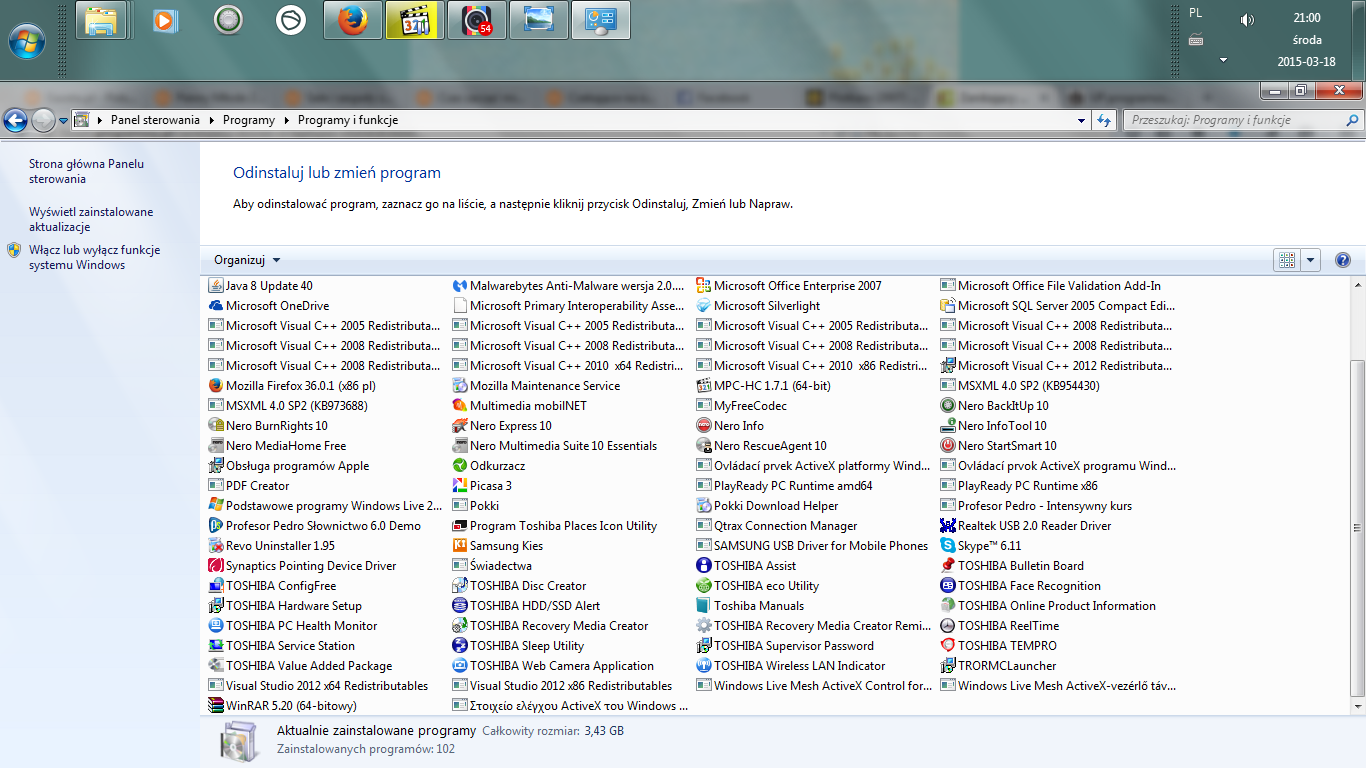Select Revo Uninstaller 1.95 icon
This screenshot has height=768, width=1366.
(x=215, y=546)
